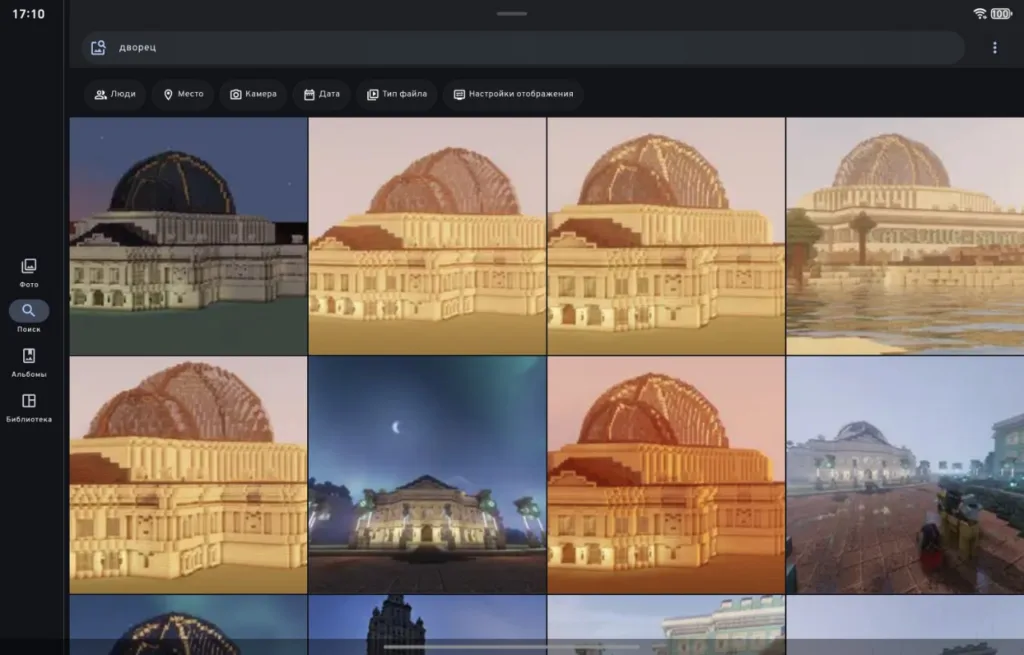
Task: Open the palace photo with crescent moon
Action: [x=427, y=475]
